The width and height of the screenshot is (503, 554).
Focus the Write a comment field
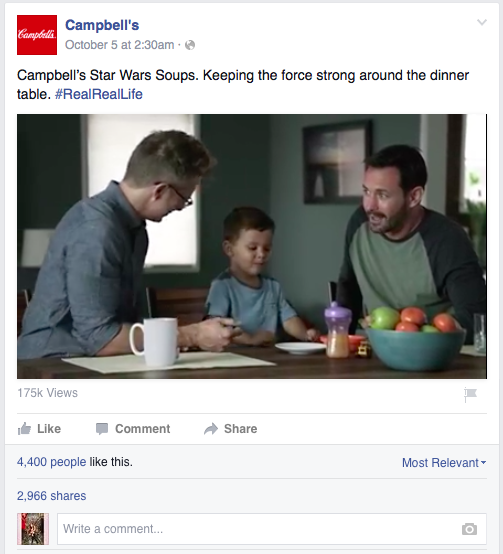(272, 529)
